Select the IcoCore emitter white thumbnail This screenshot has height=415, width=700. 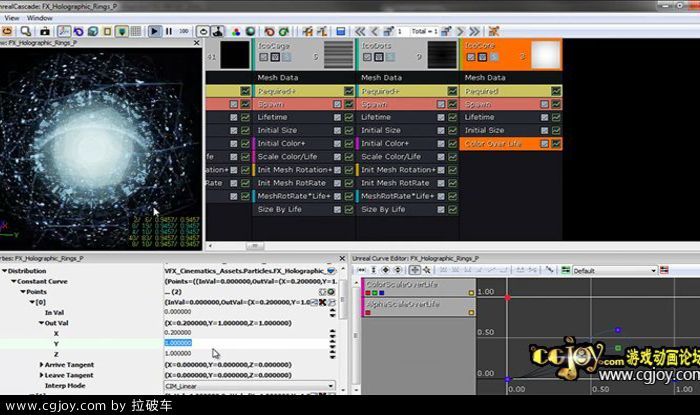[x=546, y=55]
